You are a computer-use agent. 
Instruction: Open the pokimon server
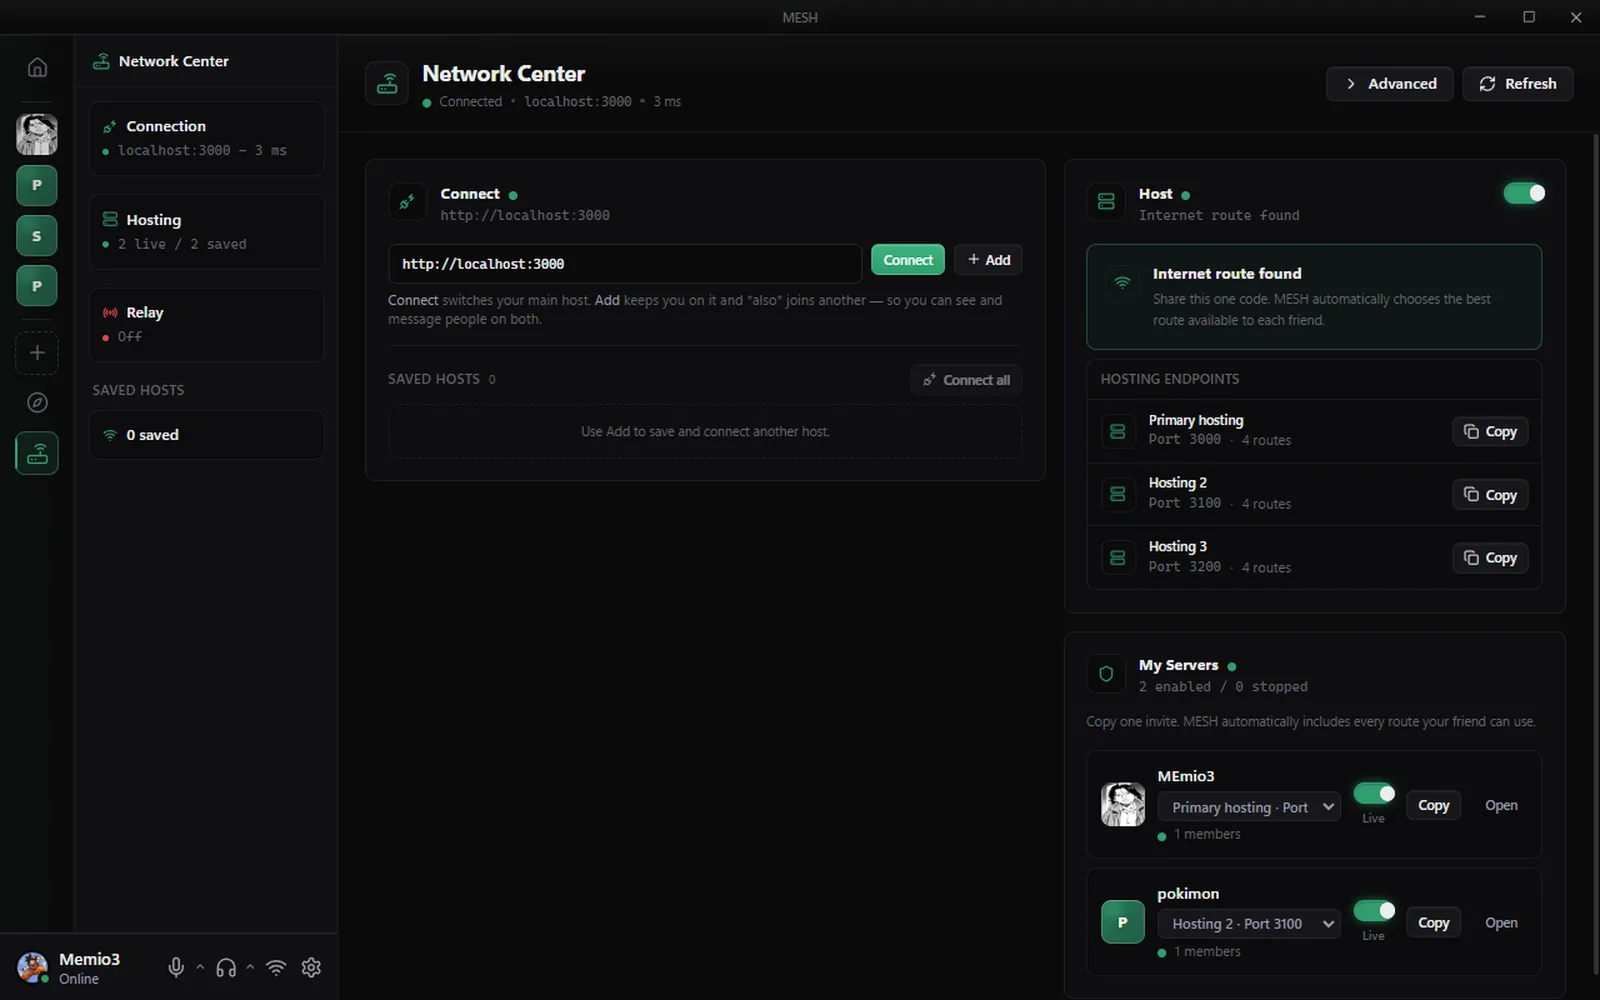pyautogui.click(x=1501, y=923)
